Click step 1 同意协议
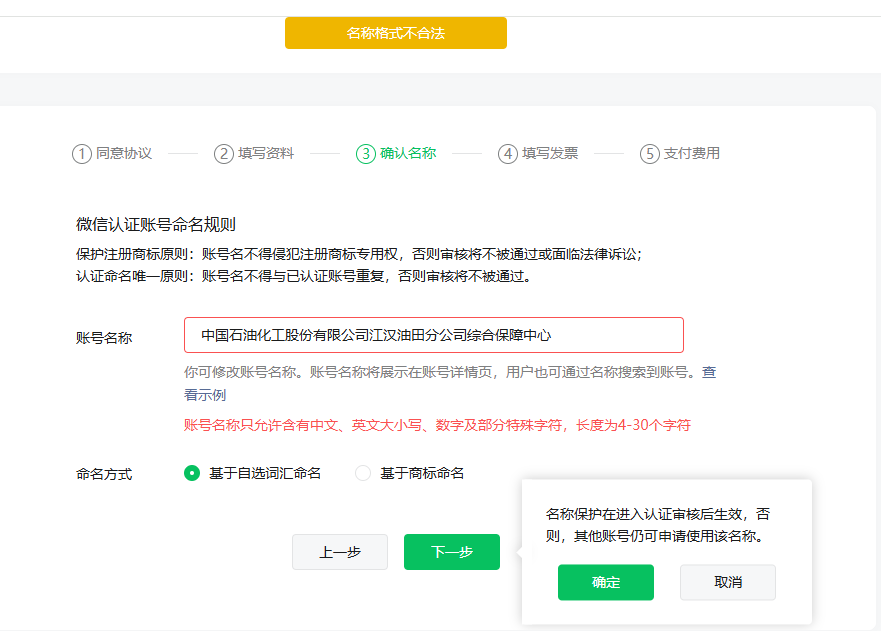 pyautogui.click(x=112, y=153)
